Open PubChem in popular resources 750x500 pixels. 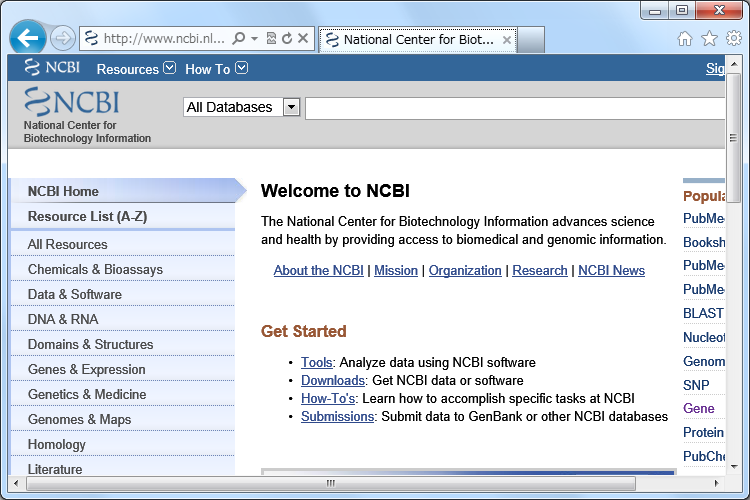(x=704, y=456)
